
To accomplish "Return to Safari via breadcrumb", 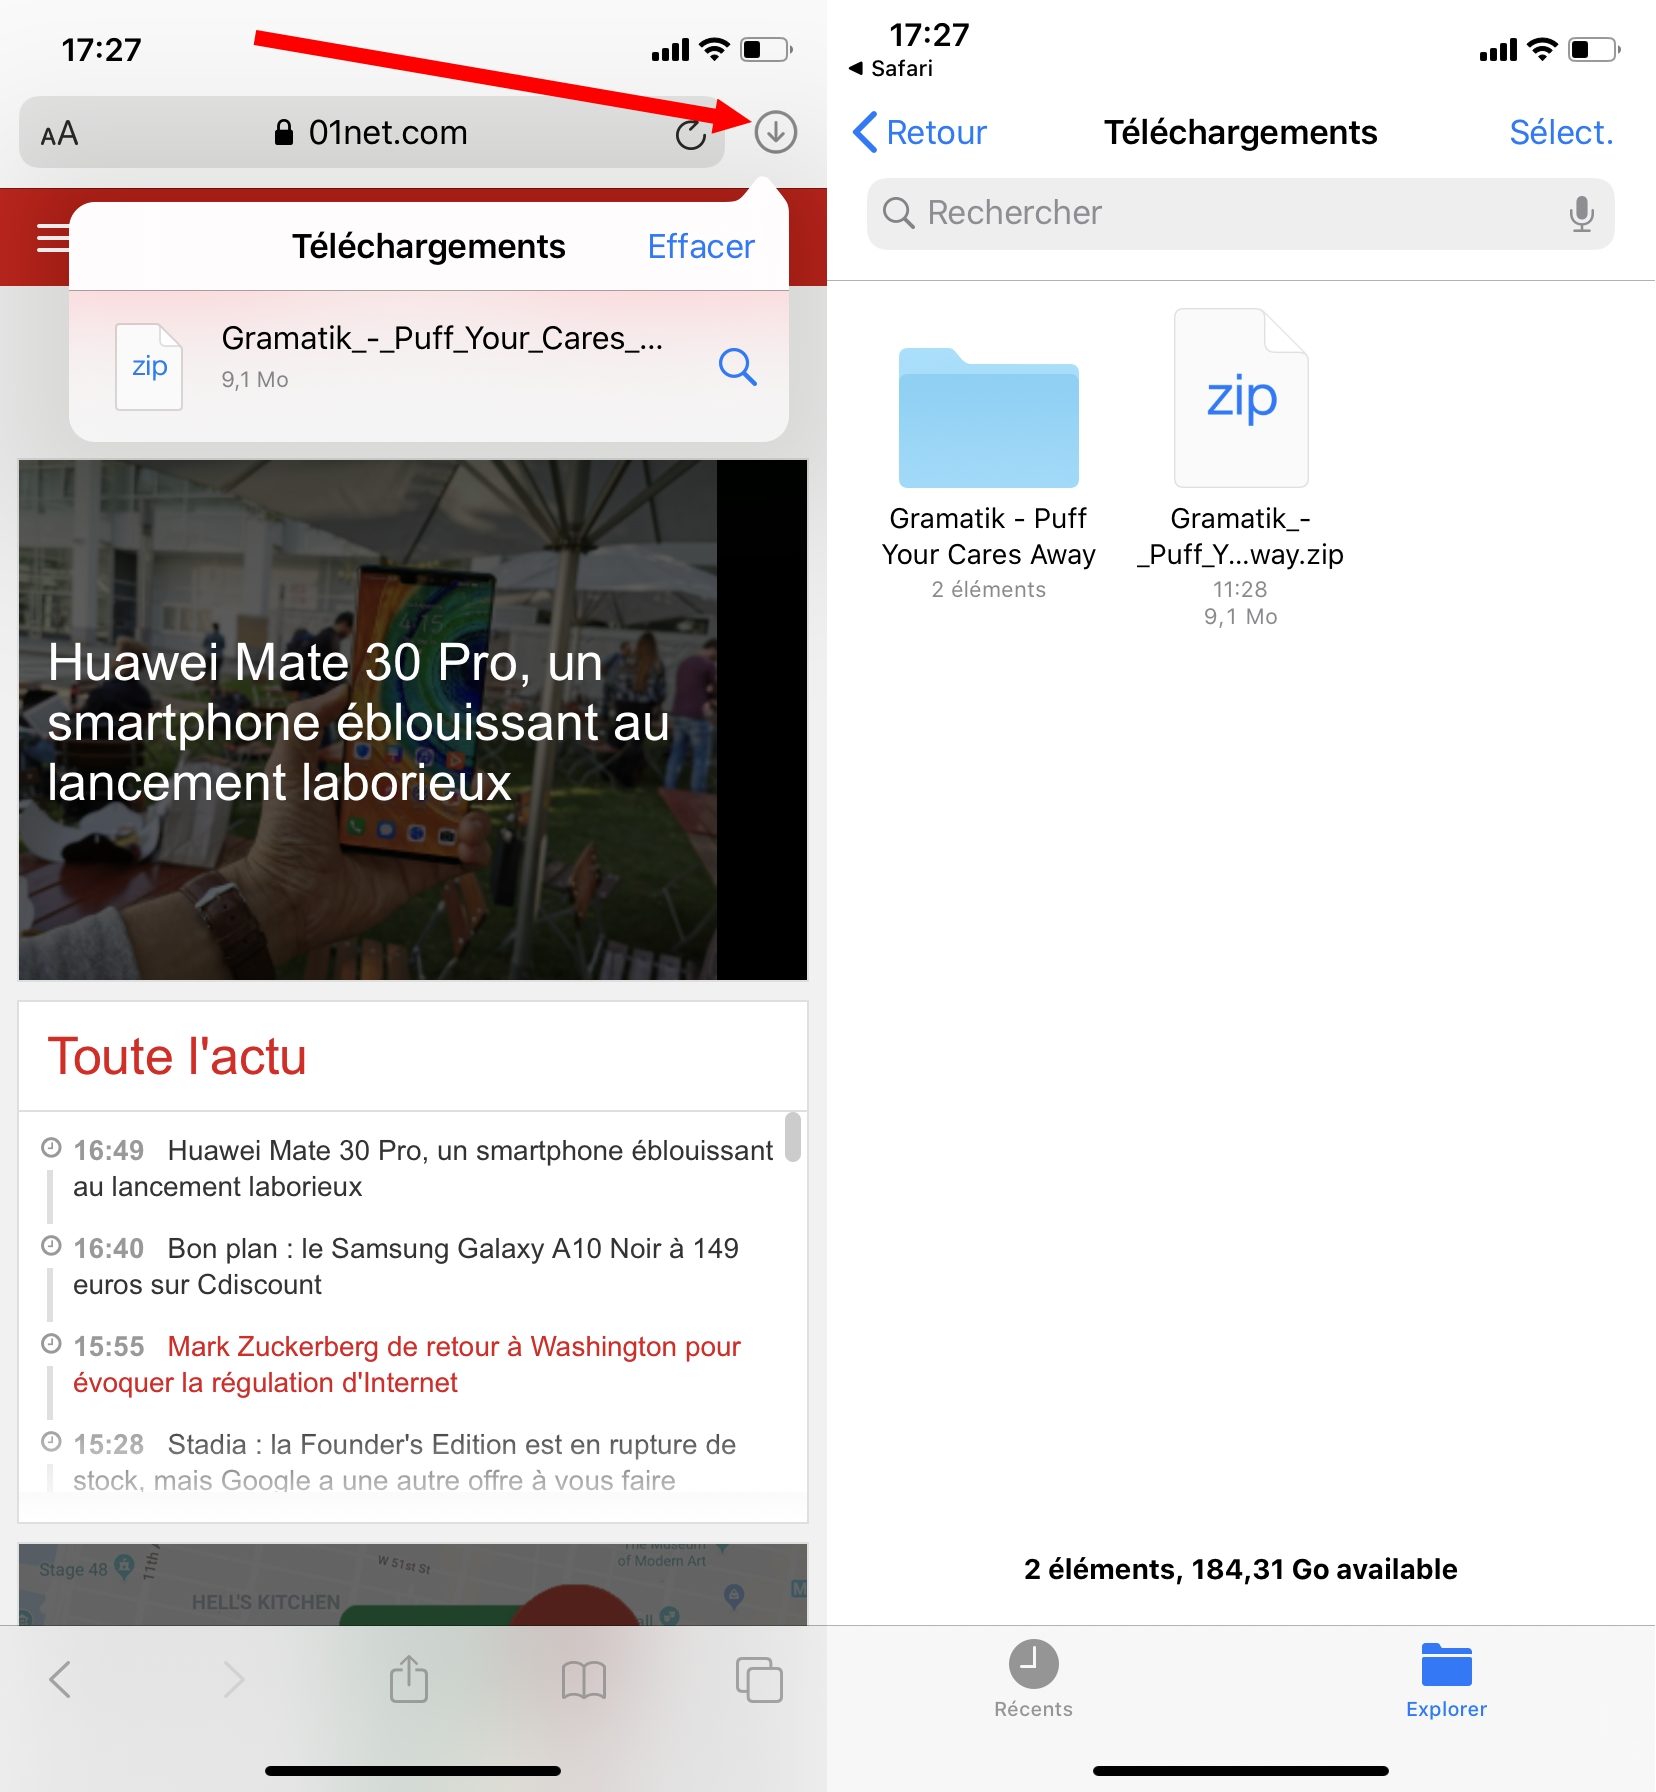I will [x=890, y=68].
